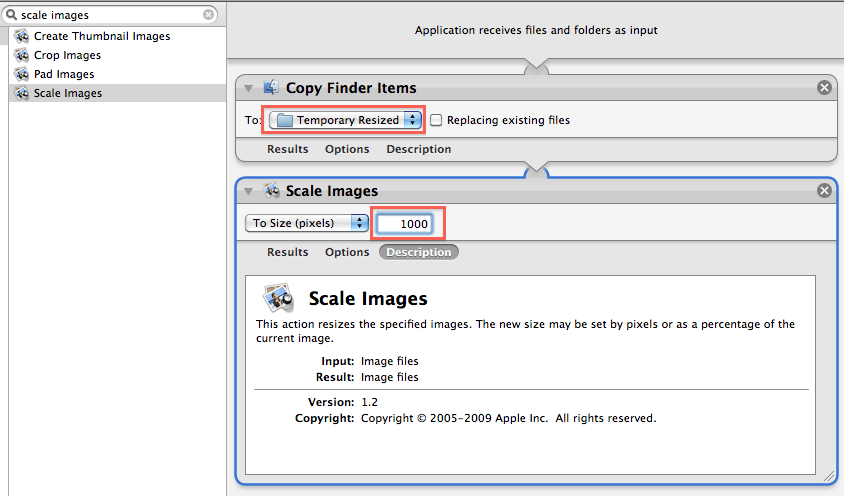Click the Copy Finder Items title
This screenshot has width=844, height=496.
coord(351,88)
